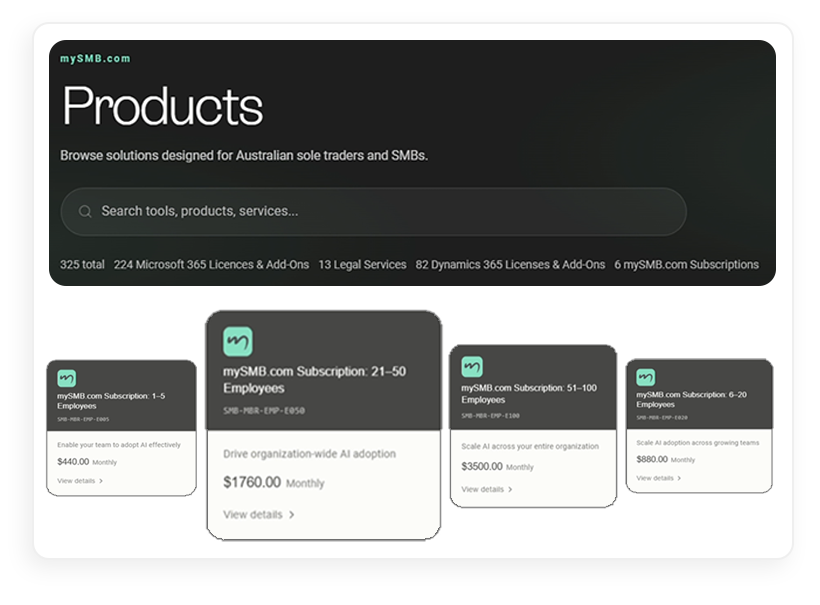Filter by 13 Legal Services

coord(362,265)
